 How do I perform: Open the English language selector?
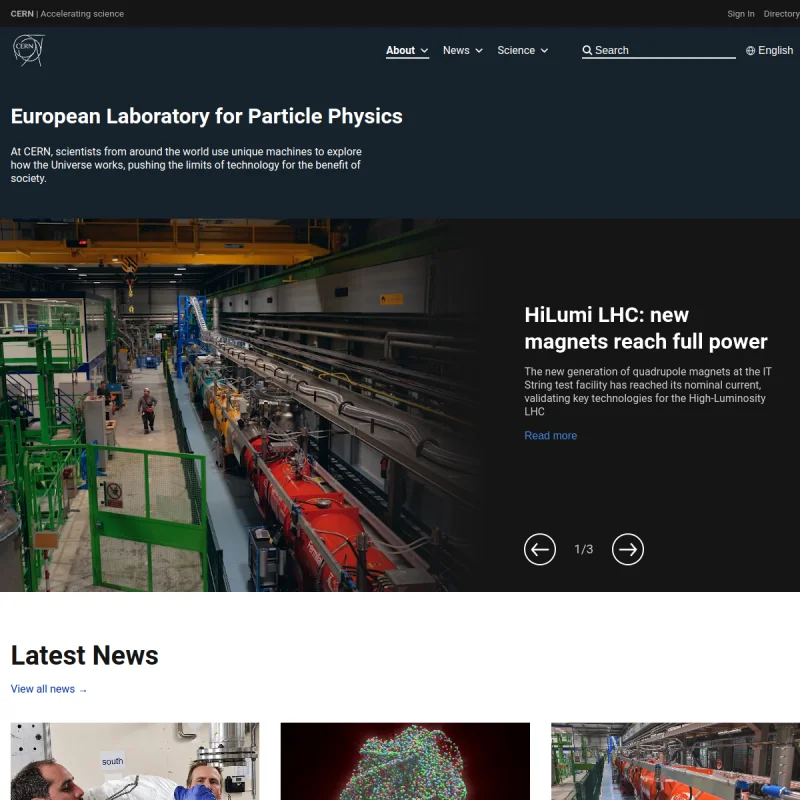[x=769, y=51]
